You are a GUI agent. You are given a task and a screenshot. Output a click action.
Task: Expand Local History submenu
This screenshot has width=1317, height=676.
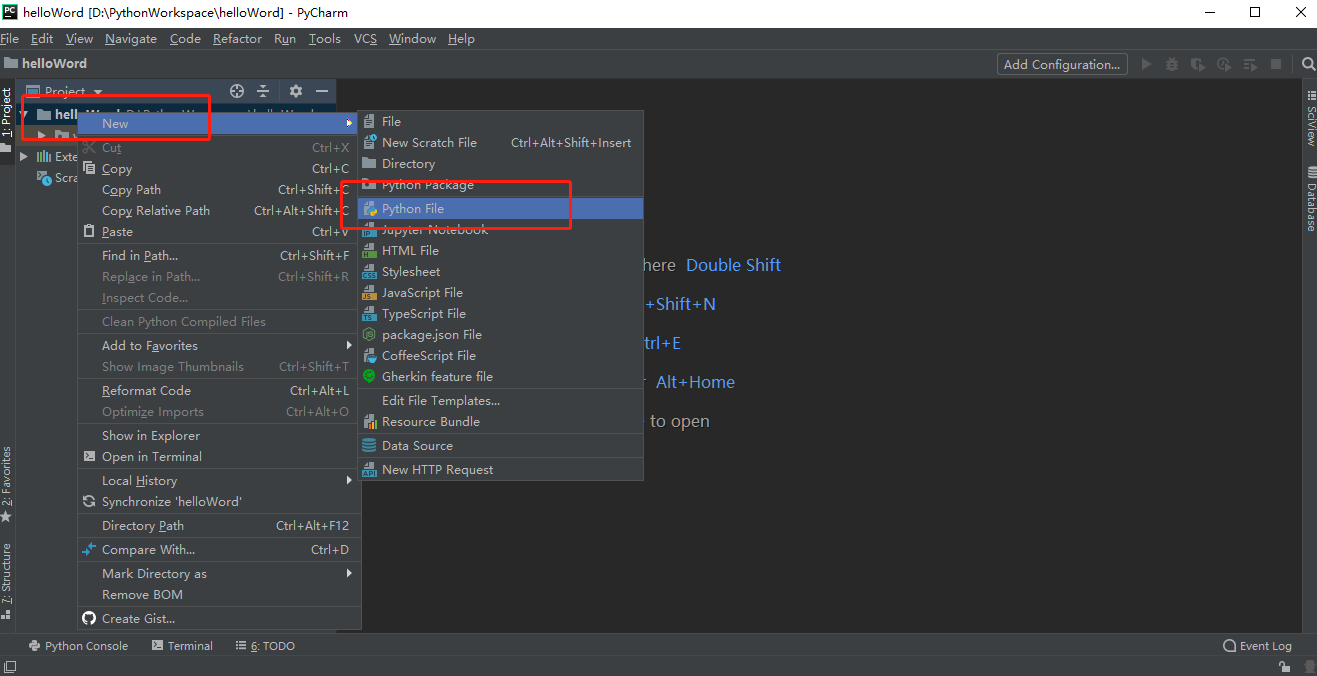click(x=219, y=480)
